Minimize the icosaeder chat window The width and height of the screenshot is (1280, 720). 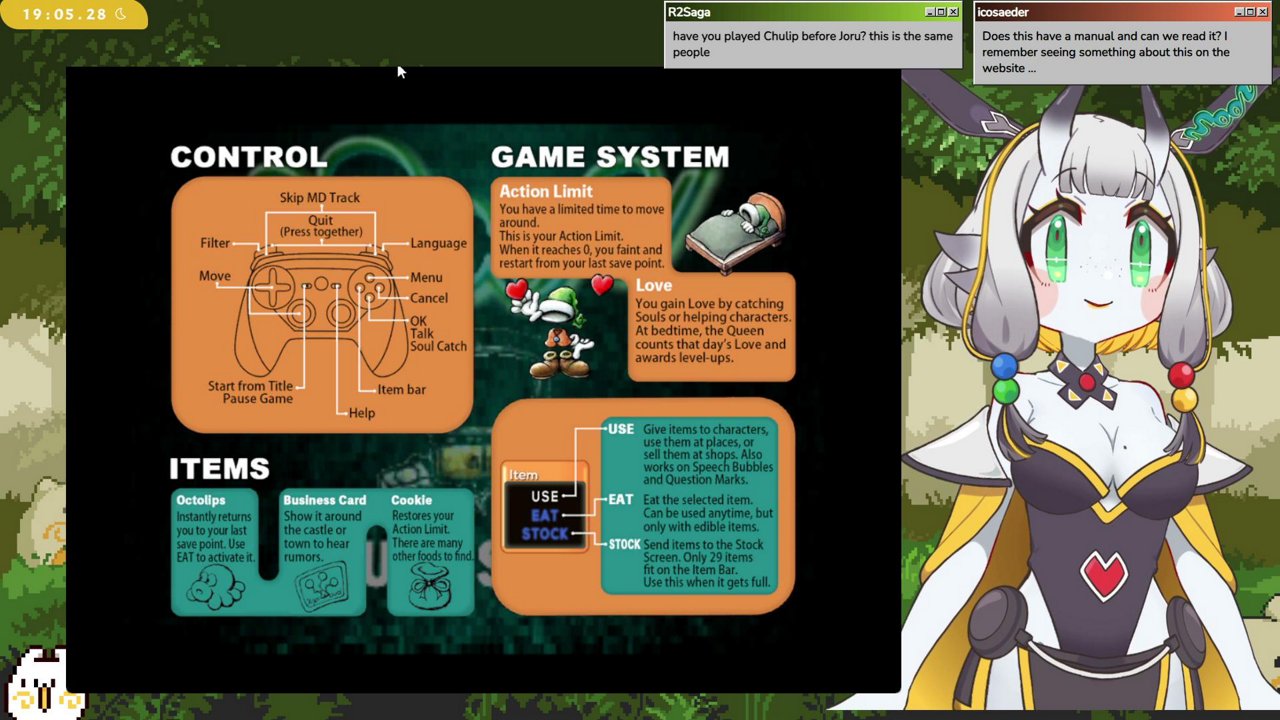point(1239,12)
